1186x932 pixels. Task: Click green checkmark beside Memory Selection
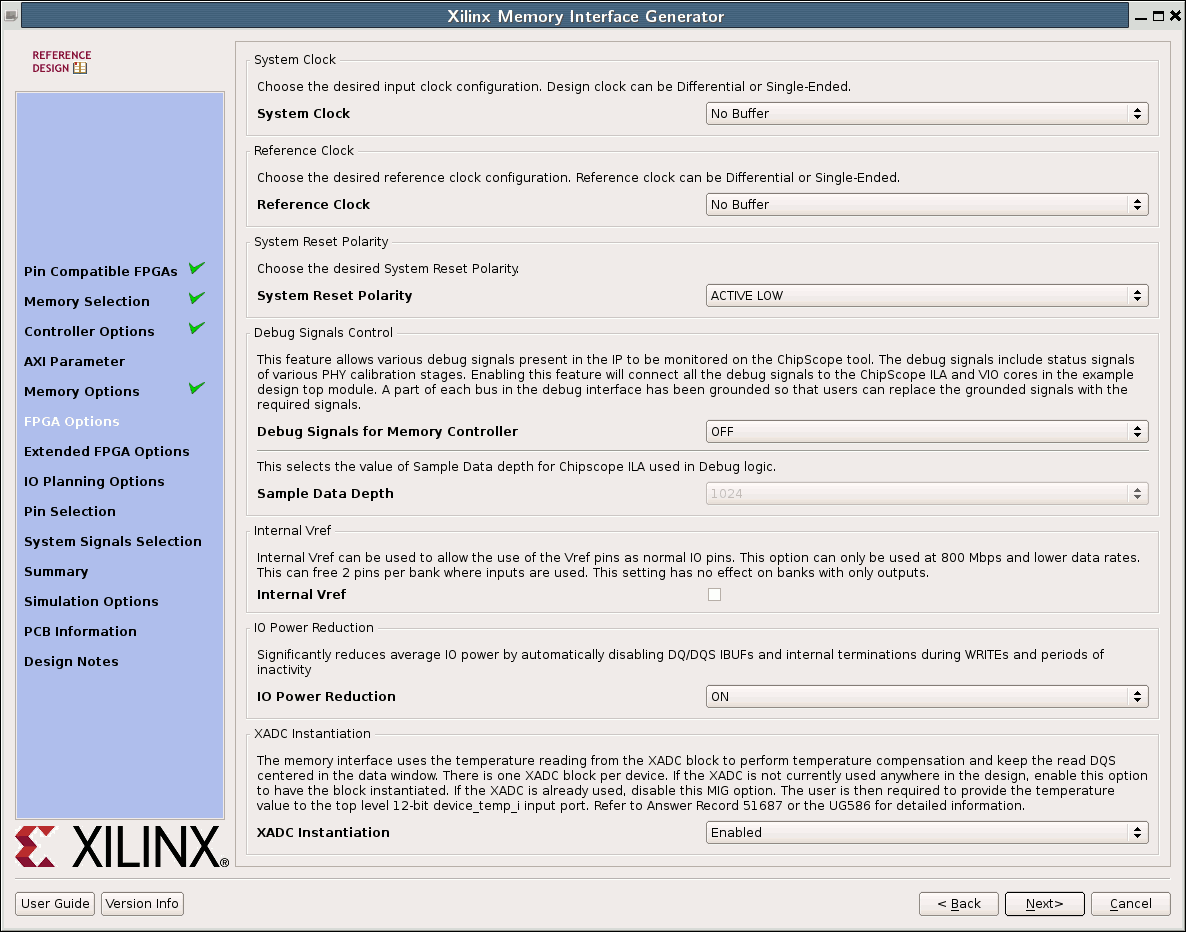pyautogui.click(x=197, y=298)
